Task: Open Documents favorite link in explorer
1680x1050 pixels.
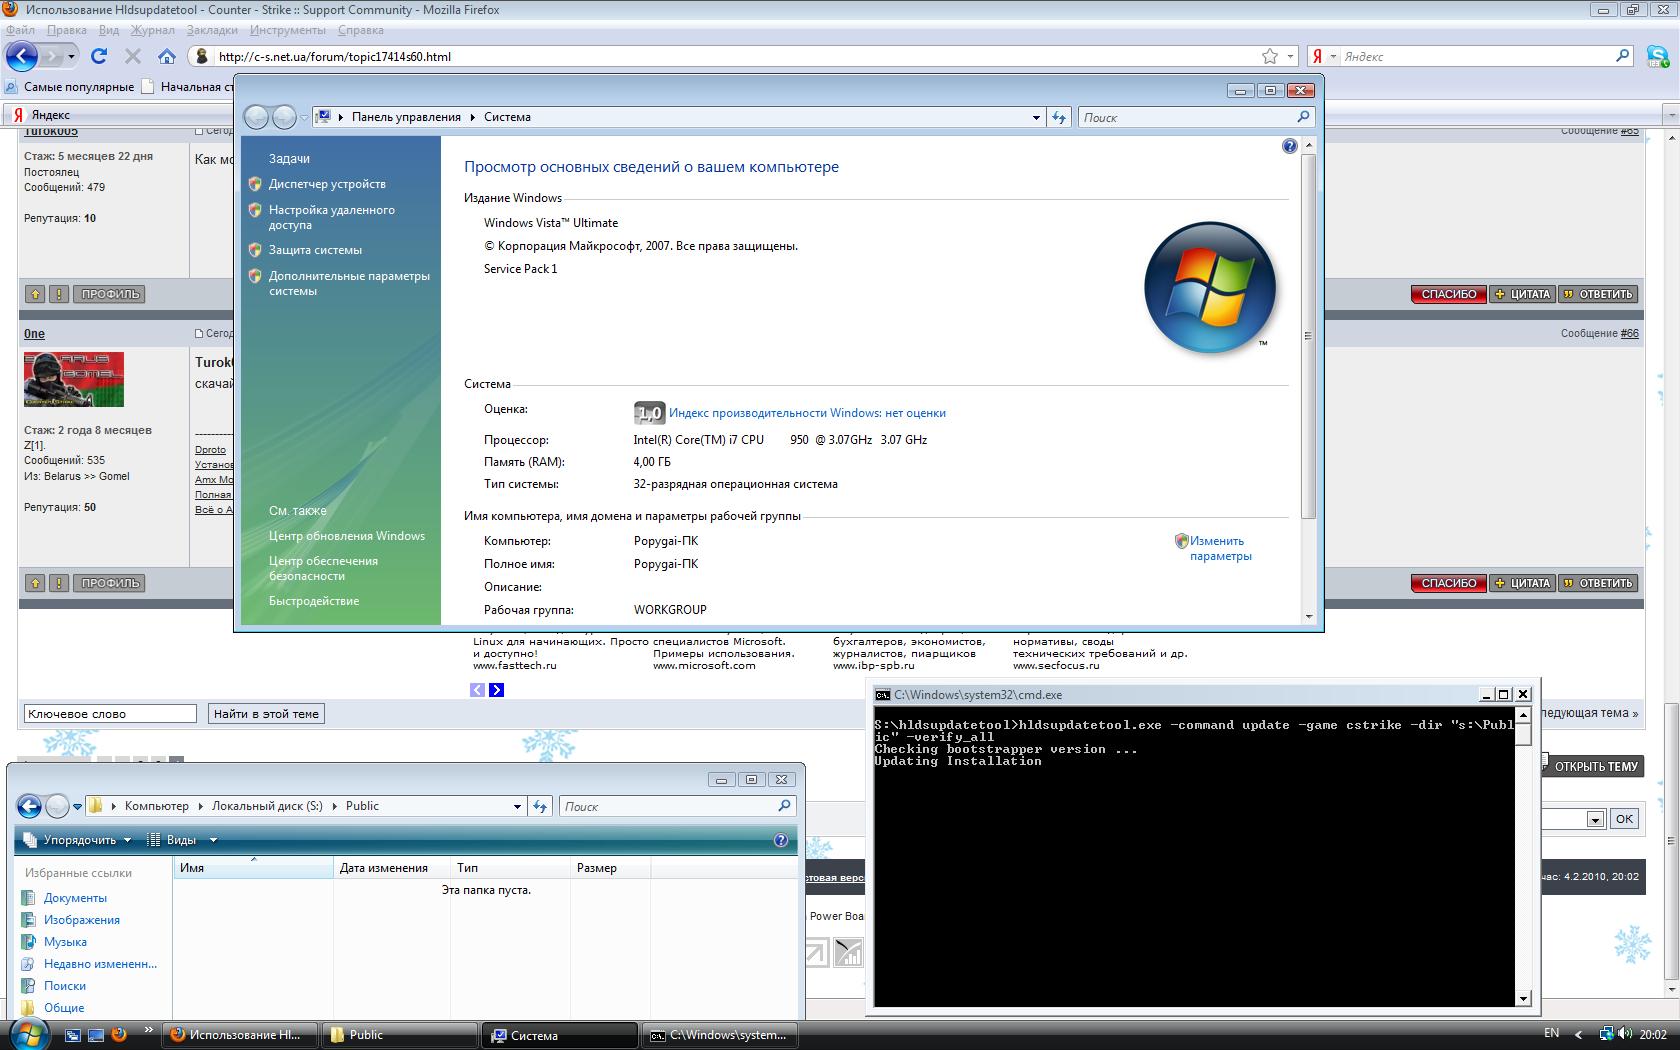Action: (x=75, y=898)
